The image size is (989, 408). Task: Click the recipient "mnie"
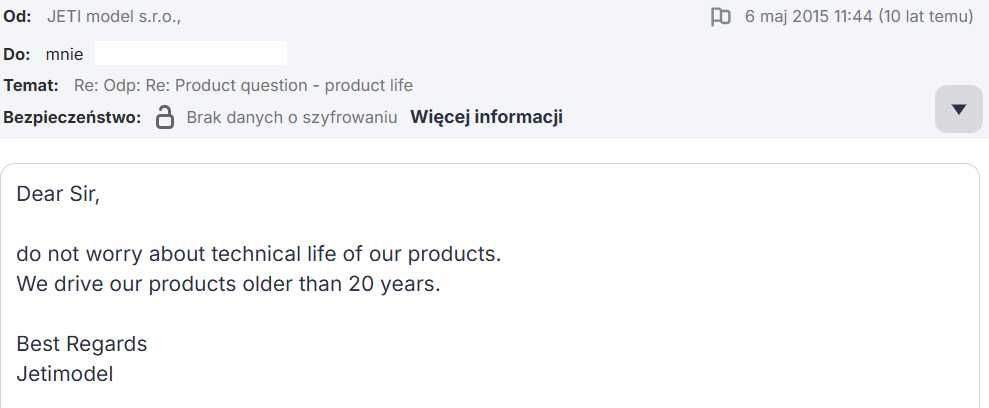(x=64, y=53)
